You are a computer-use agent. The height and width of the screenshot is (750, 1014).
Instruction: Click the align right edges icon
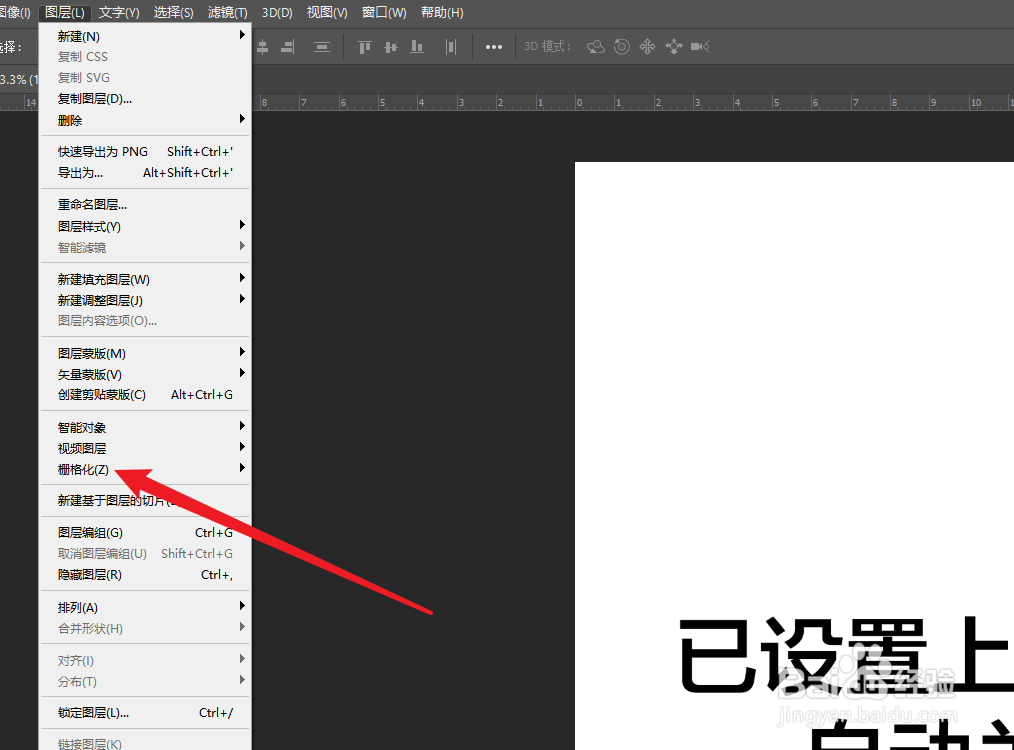point(288,47)
